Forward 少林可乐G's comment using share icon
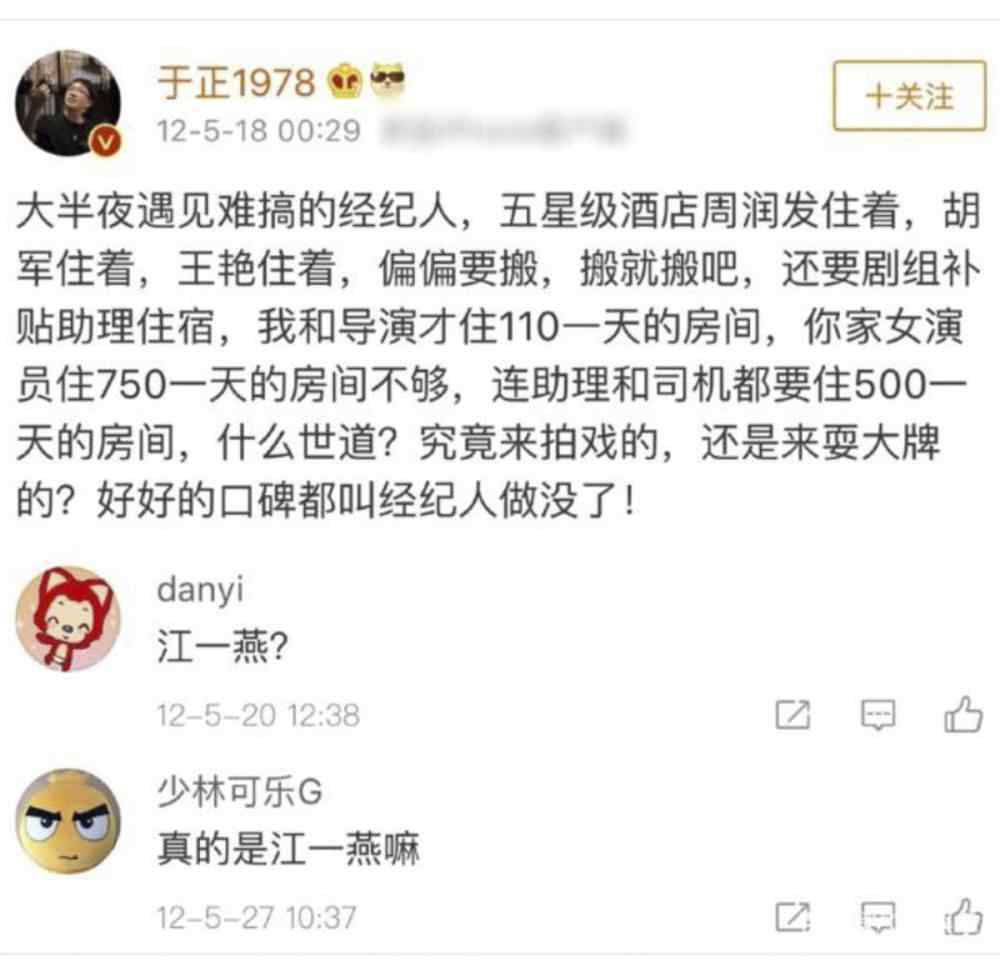Screen dimensions: 1000x975 coord(793,917)
